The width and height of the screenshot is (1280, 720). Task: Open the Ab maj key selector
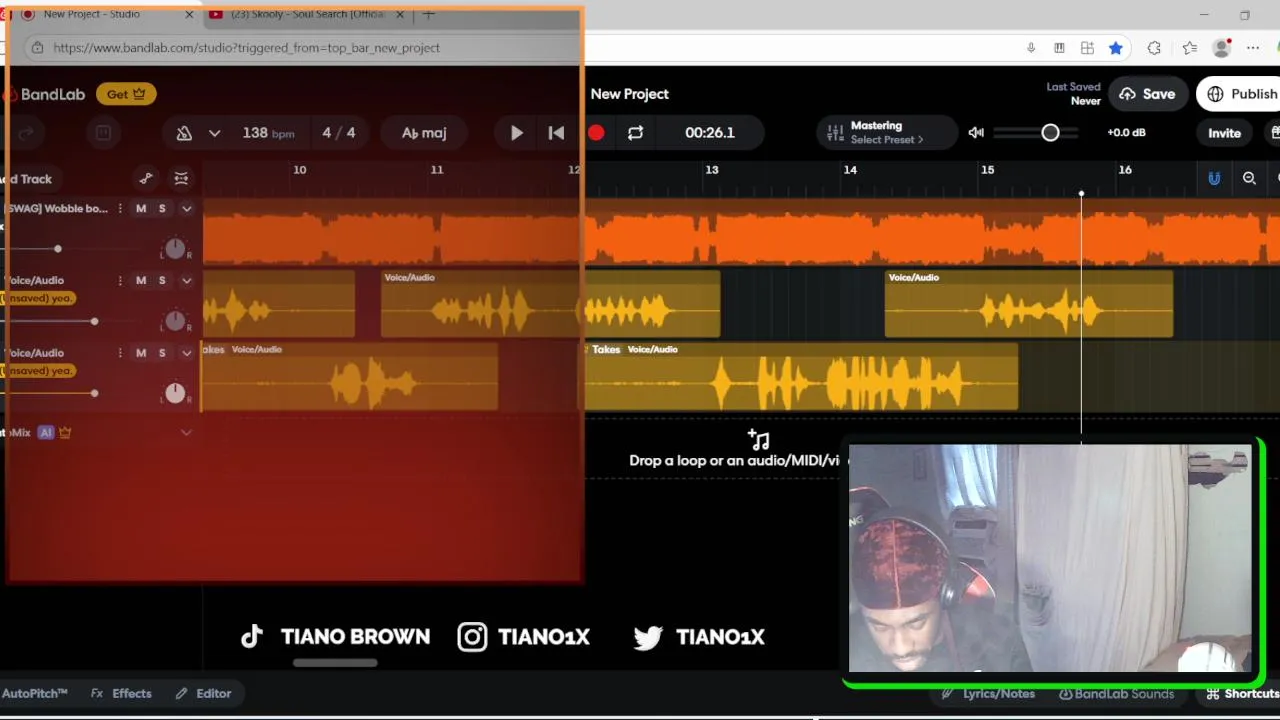click(424, 133)
